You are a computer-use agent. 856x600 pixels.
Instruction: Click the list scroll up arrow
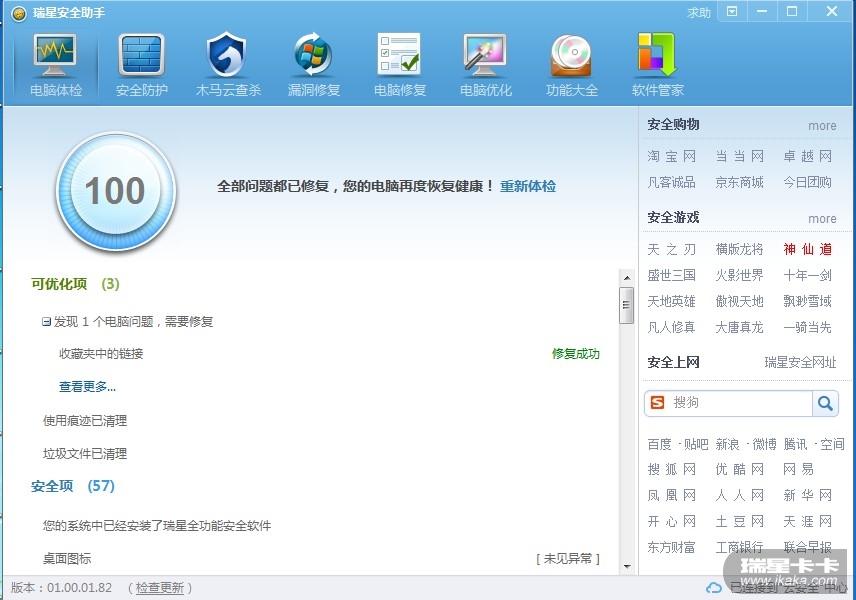627,278
